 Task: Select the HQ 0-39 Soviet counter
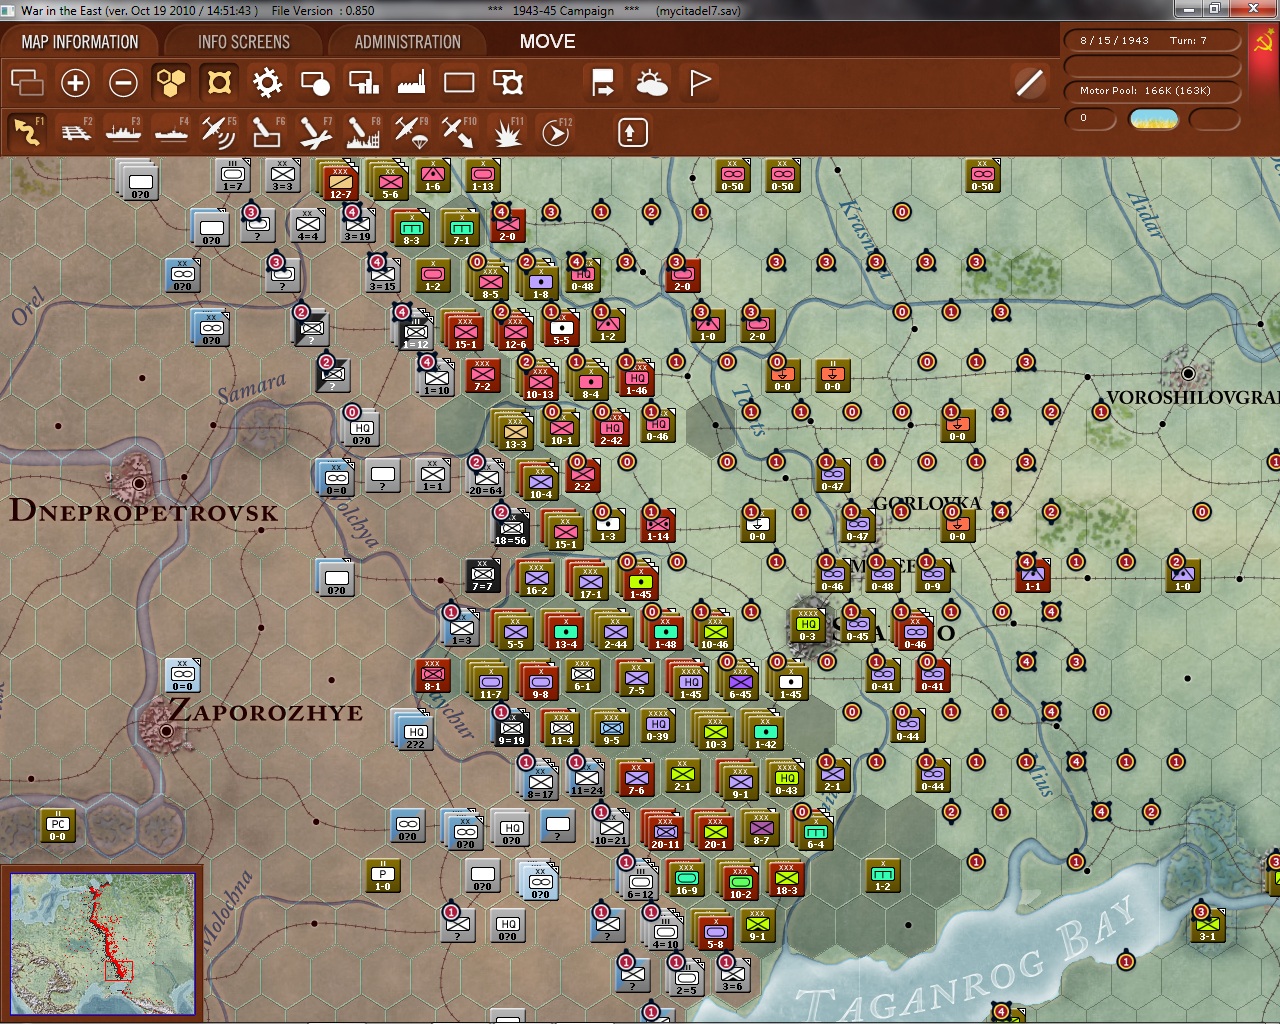[657, 726]
